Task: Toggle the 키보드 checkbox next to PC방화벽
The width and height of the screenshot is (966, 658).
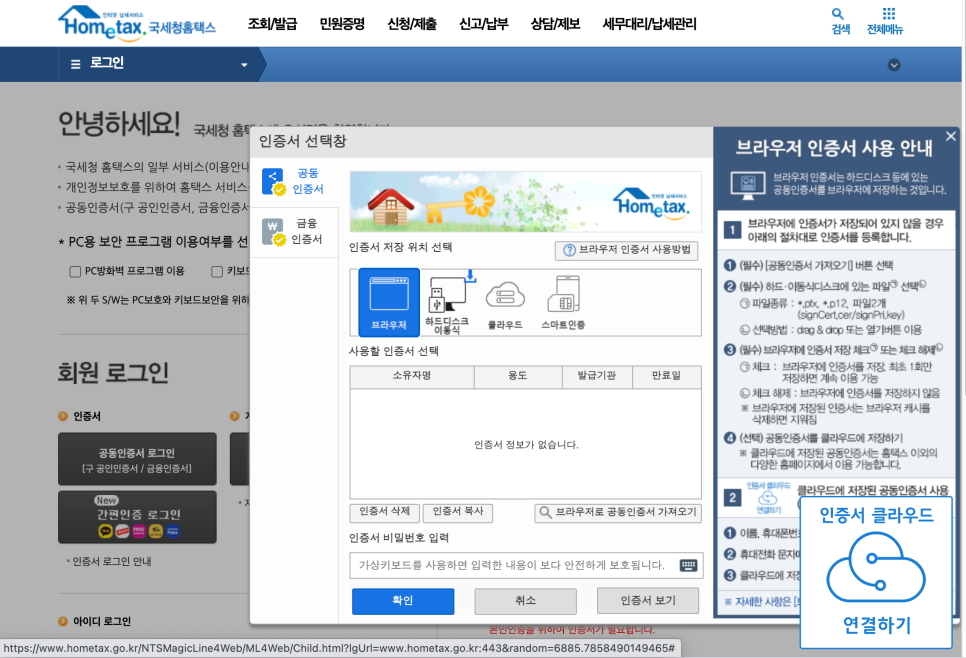Action: pos(216,271)
